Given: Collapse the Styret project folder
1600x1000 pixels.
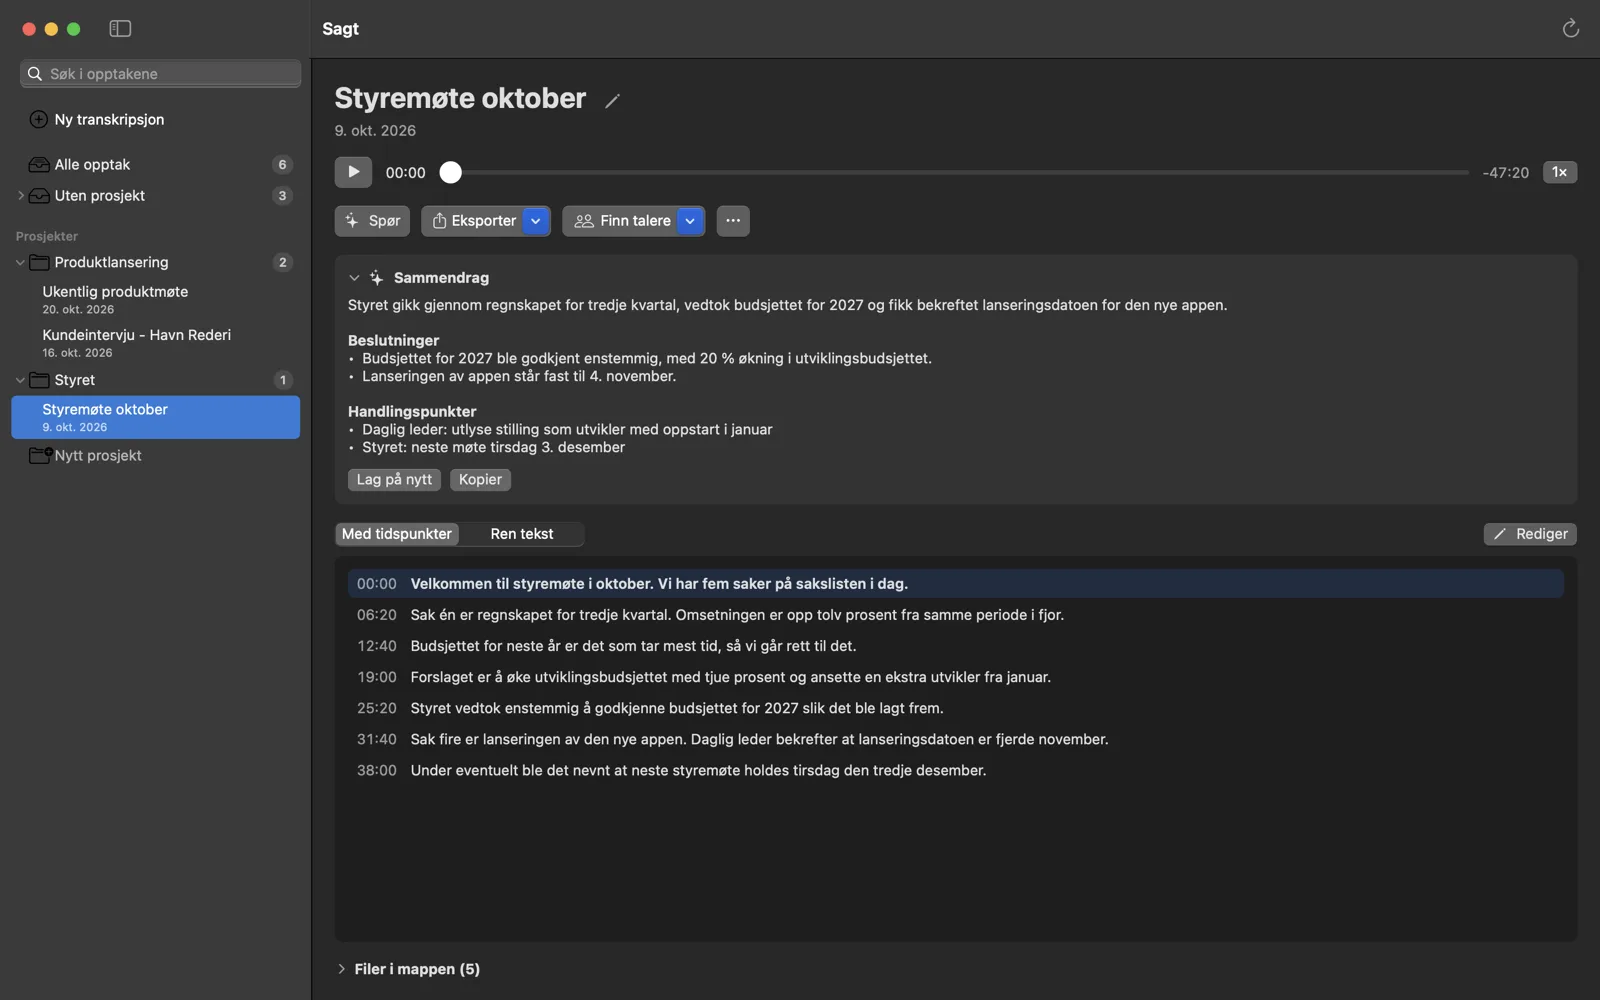Looking at the screenshot, I should (20, 380).
